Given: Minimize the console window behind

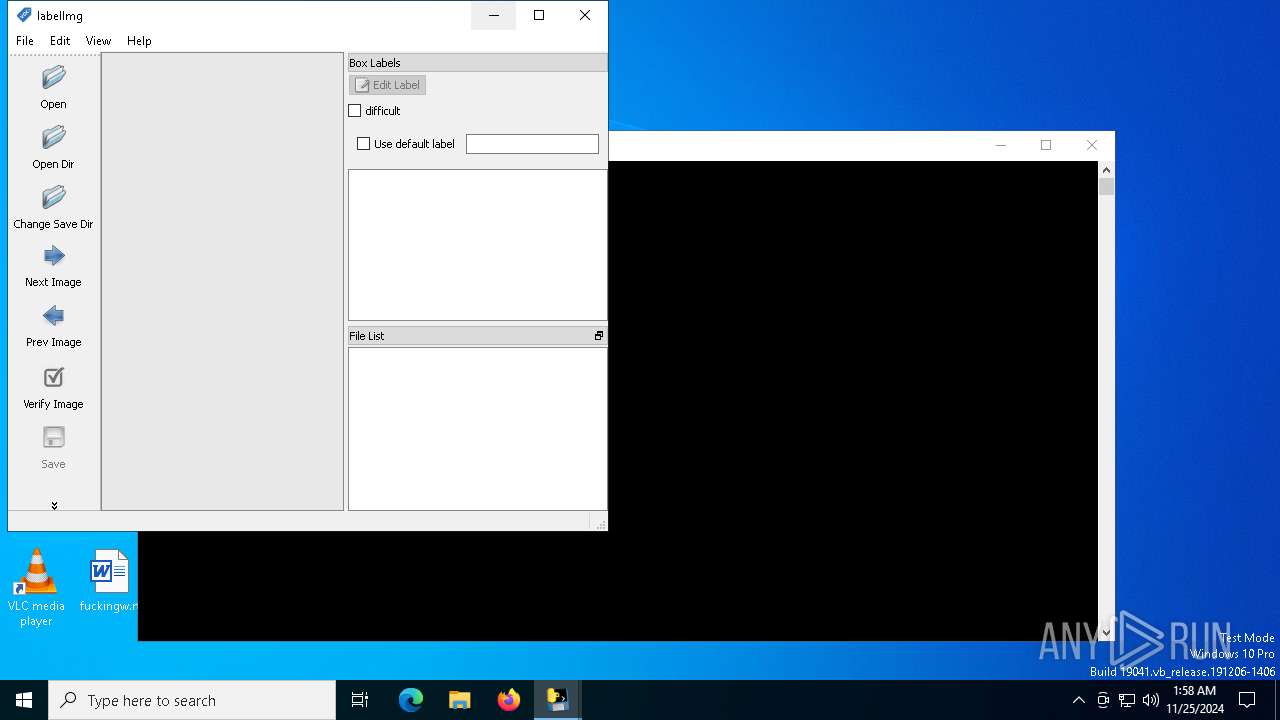Looking at the screenshot, I should pyautogui.click(x=1000, y=145).
